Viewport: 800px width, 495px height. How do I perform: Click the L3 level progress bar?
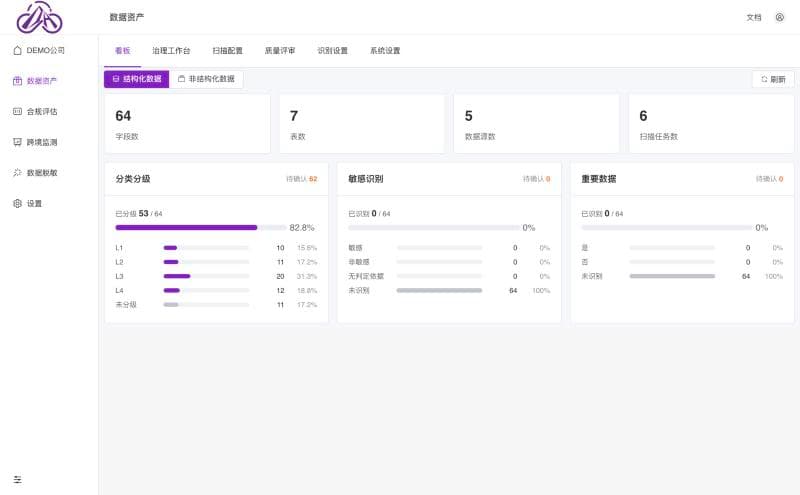[x=206, y=277]
